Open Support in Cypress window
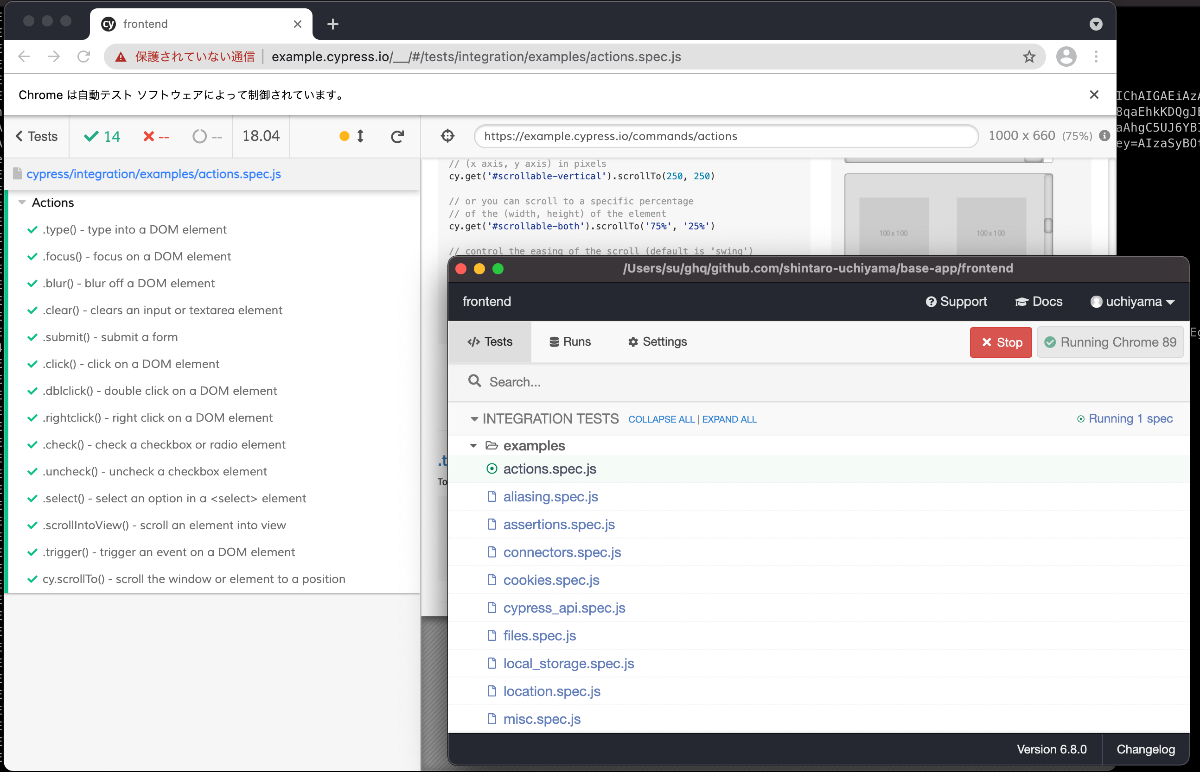The image size is (1200, 772). (x=956, y=301)
